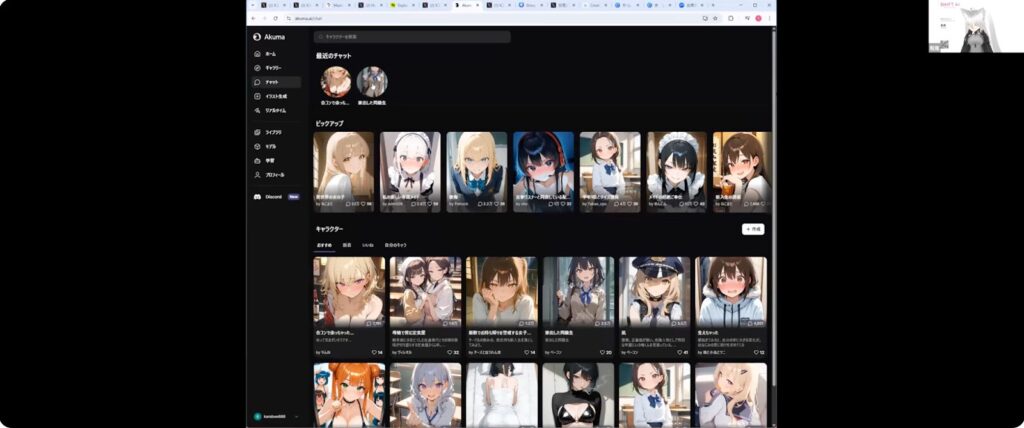Open the first recent chat avatar
This screenshot has height=428, width=1024.
[x=335, y=81]
